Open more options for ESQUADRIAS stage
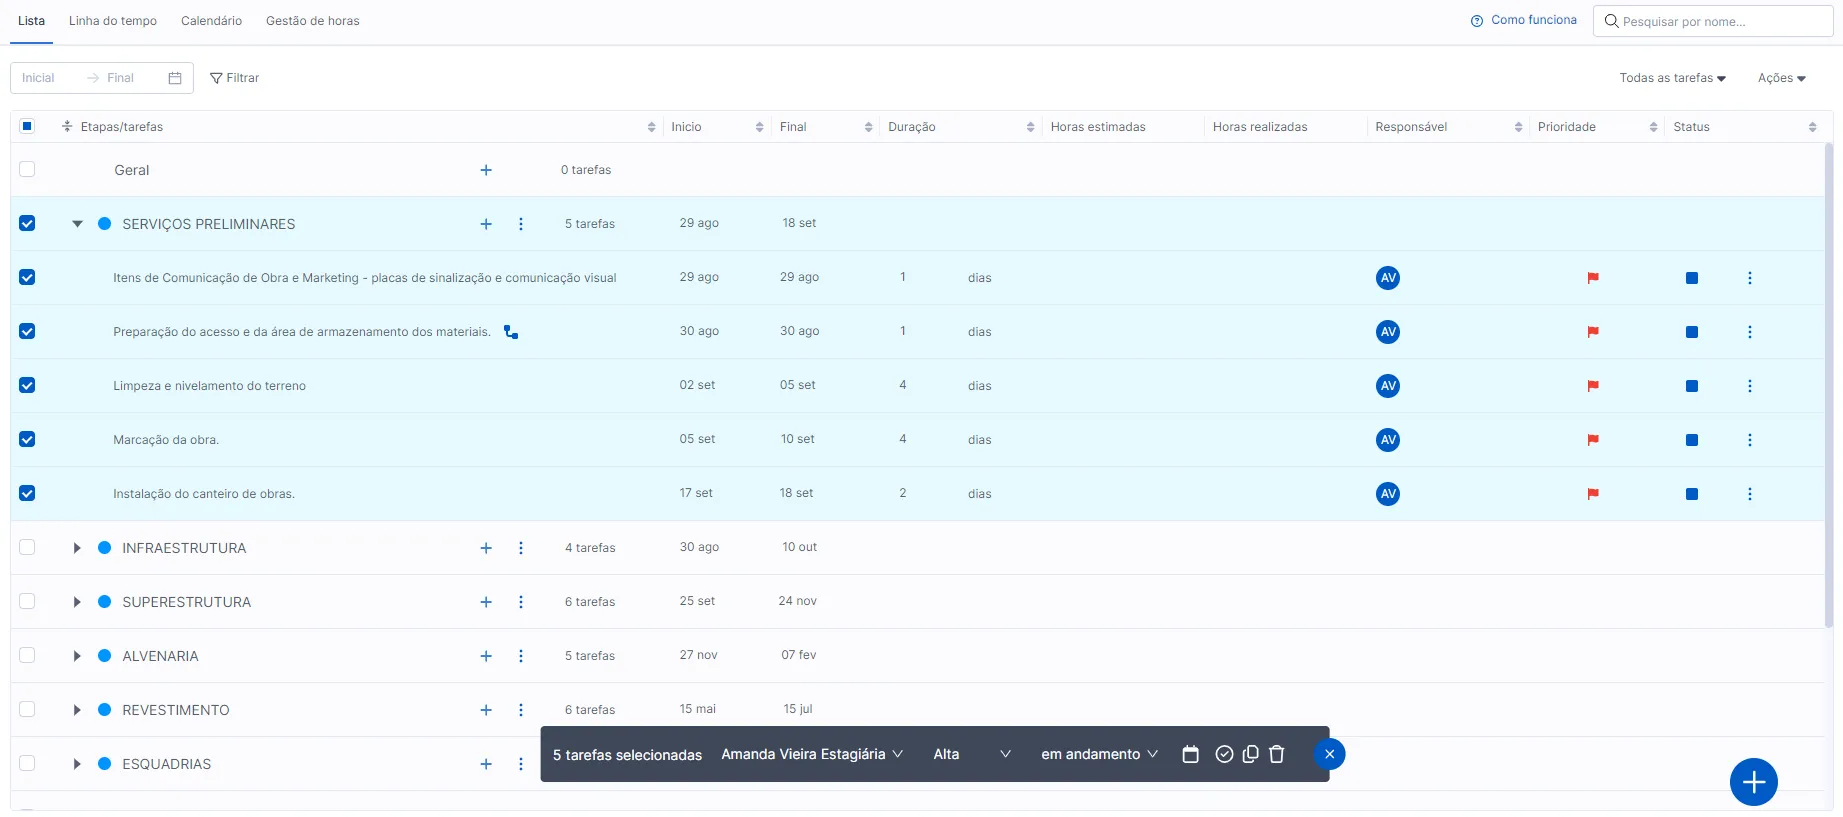The height and width of the screenshot is (817, 1843). click(521, 764)
